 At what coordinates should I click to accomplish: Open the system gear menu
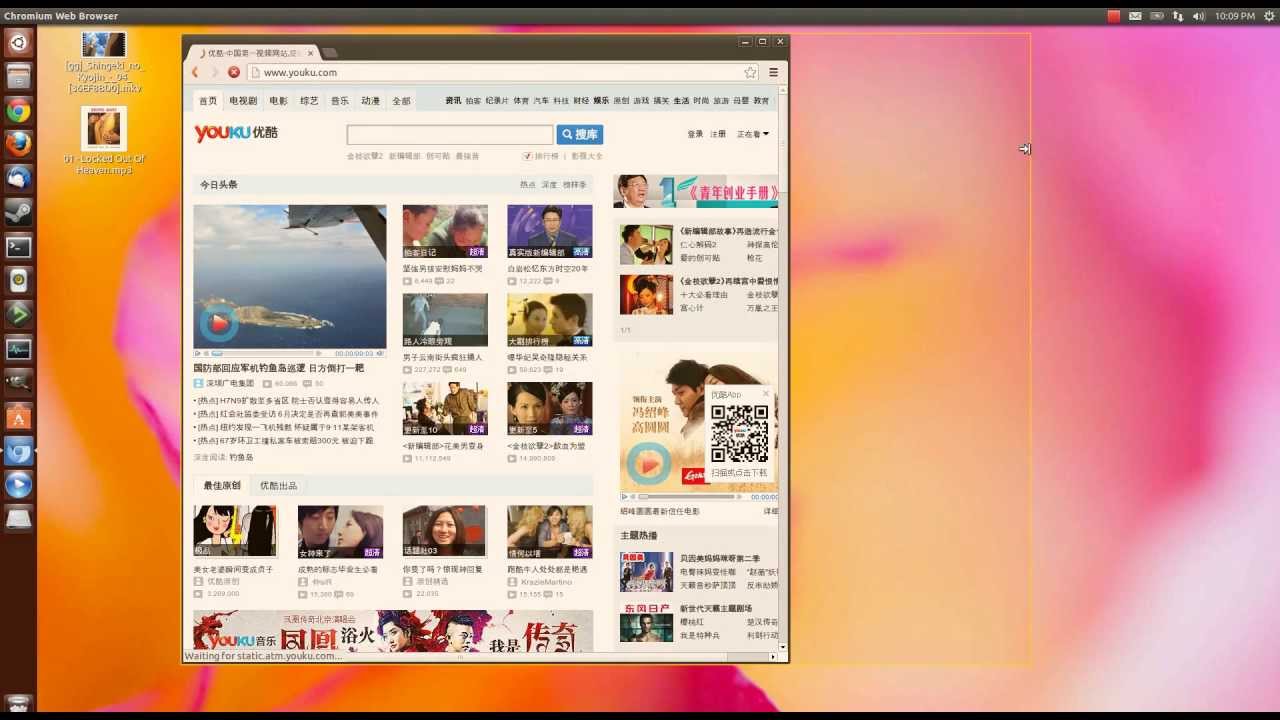pyautogui.click(x=1269, y=16)
